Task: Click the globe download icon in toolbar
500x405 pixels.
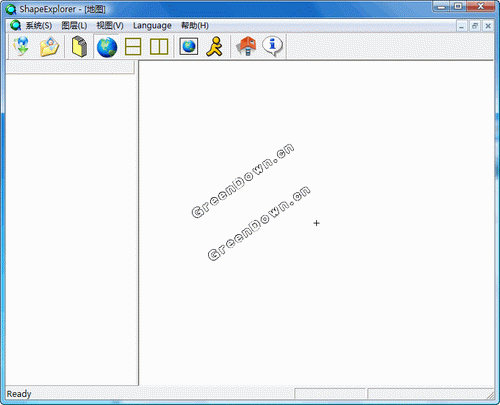Action: [x=22, y=46]
